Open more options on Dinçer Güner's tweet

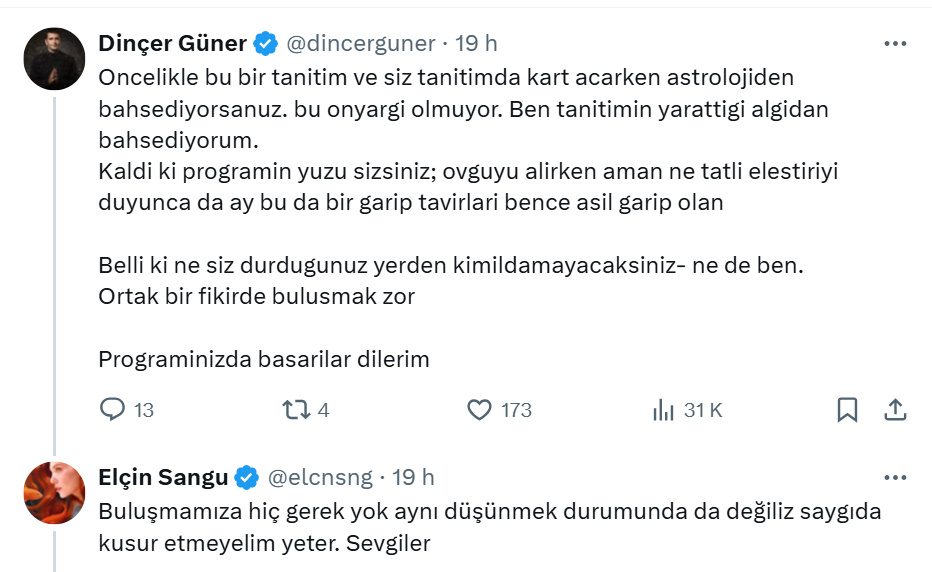point(895,44)
